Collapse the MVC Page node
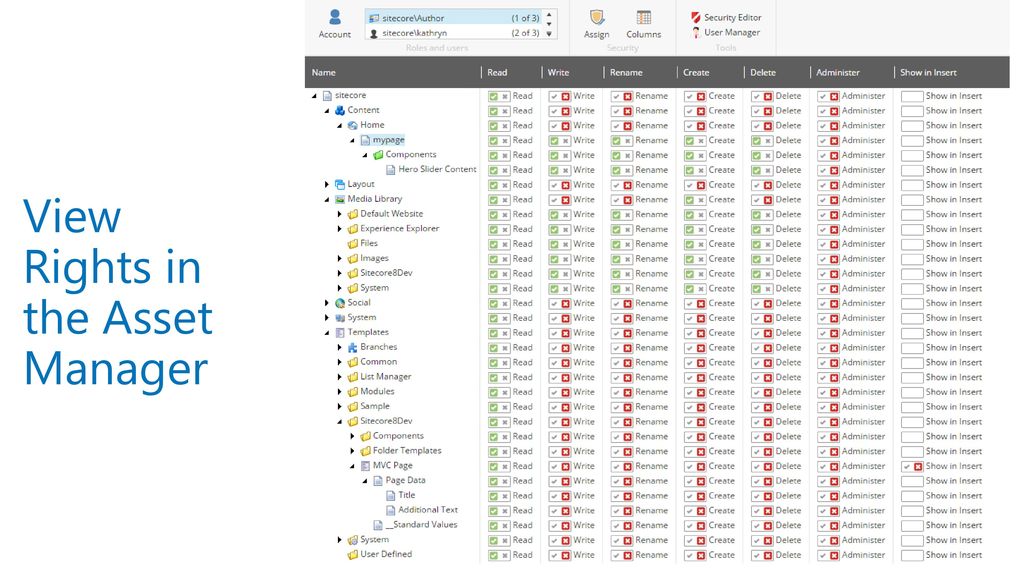Screen dimensions: 1024x576 (x=353, y=466)
